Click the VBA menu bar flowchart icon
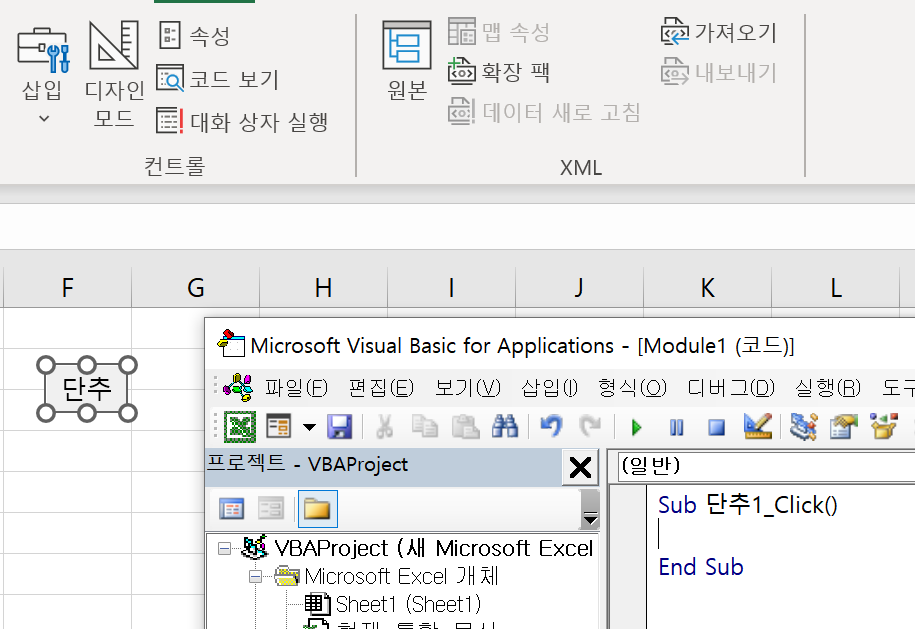Screen dimensions: 915x629 pos(238,387)
